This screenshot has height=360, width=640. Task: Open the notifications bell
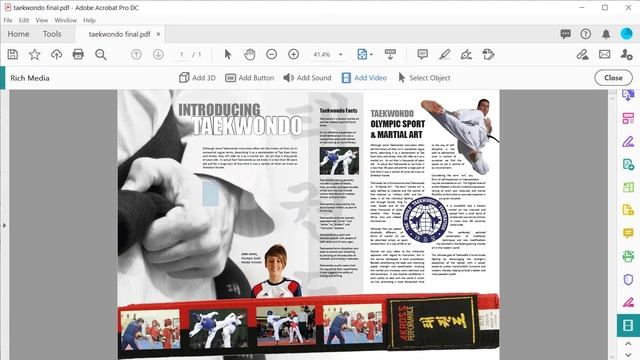click(x=606, y=34)
